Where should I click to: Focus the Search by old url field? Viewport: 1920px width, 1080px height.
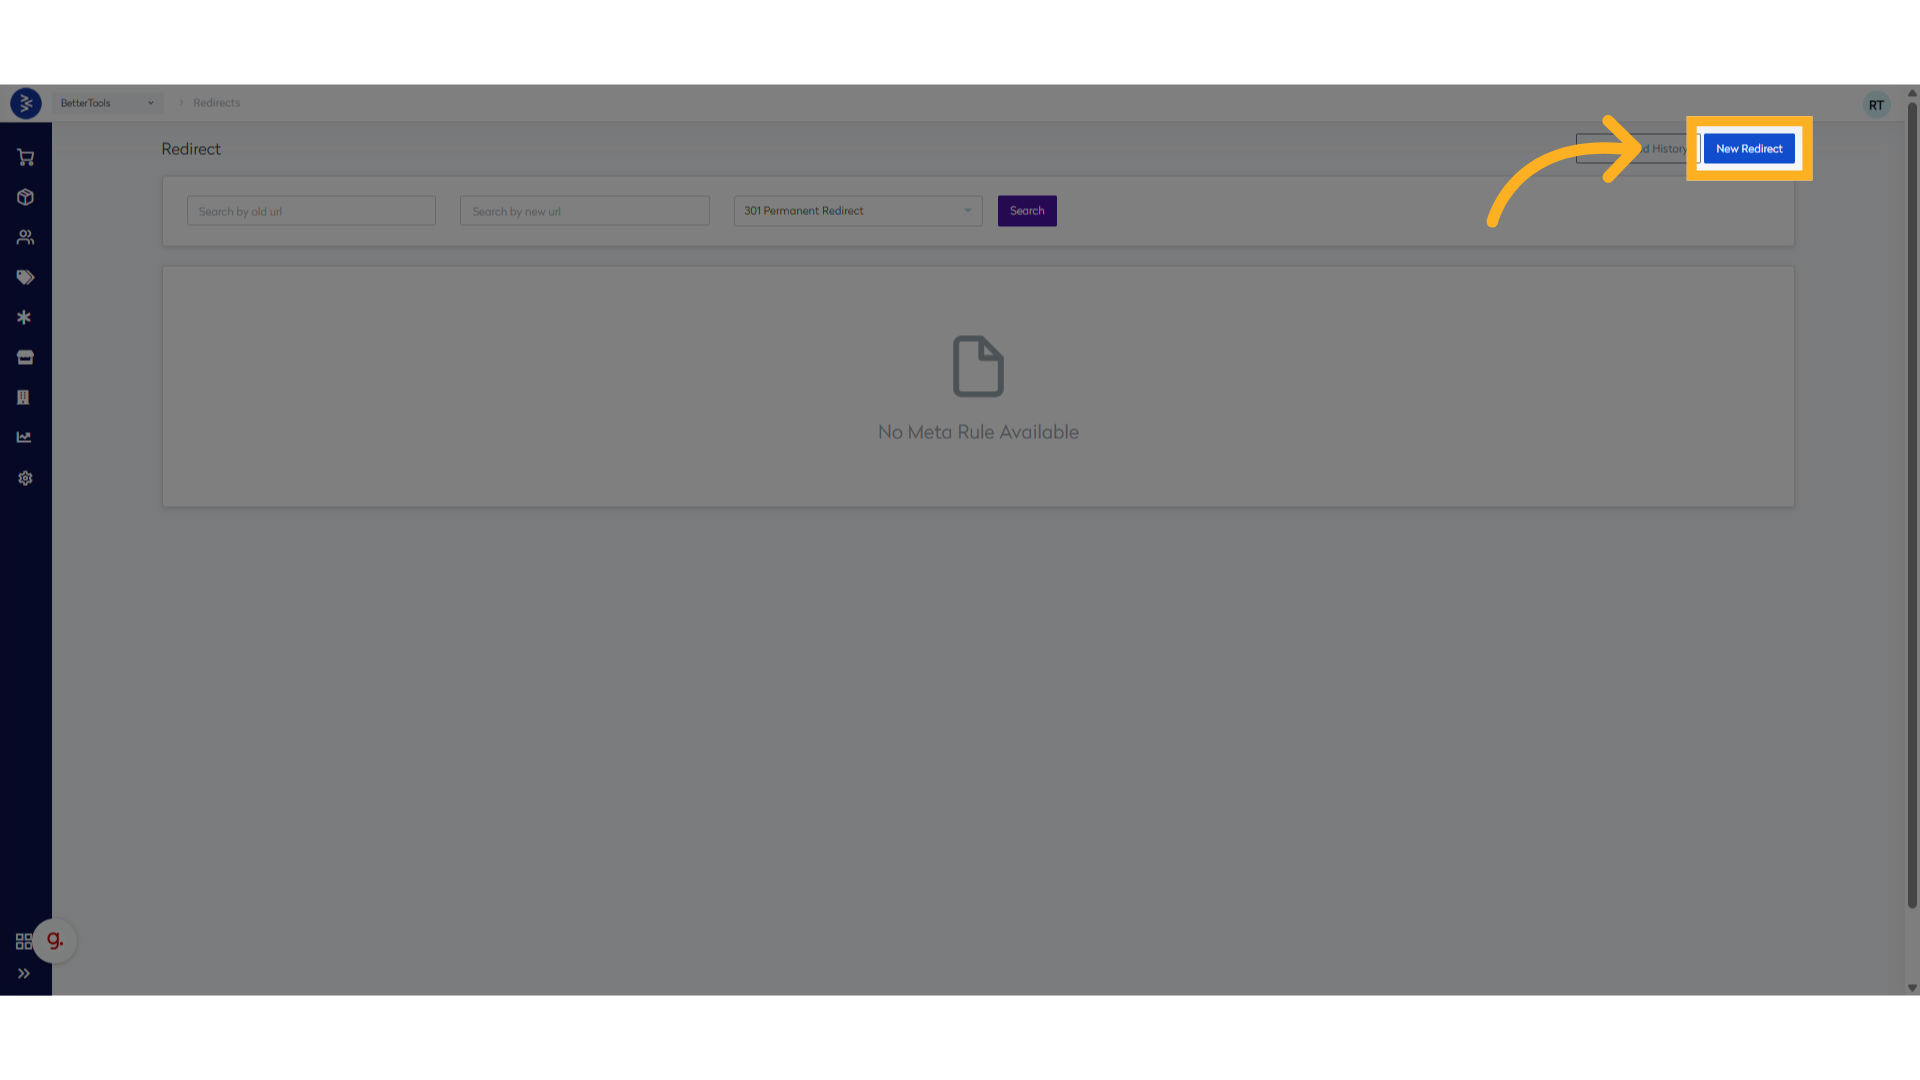click(x=311, y=211)
